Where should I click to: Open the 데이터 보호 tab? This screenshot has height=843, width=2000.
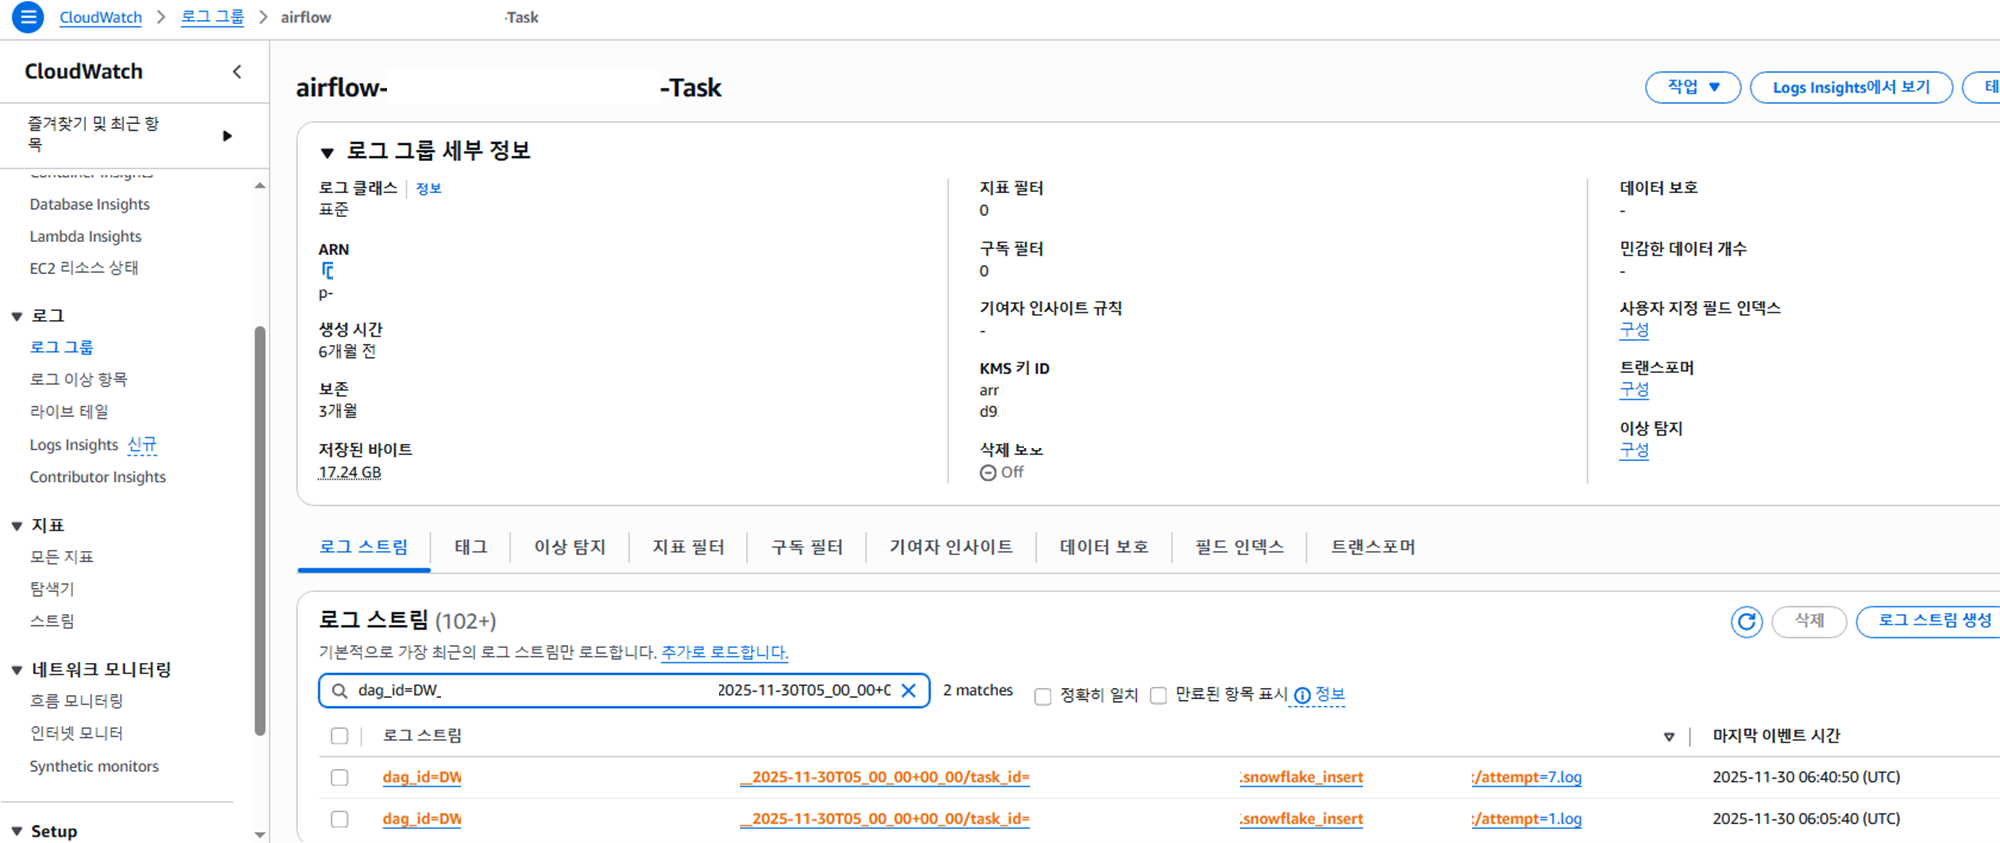(1103, 547)
